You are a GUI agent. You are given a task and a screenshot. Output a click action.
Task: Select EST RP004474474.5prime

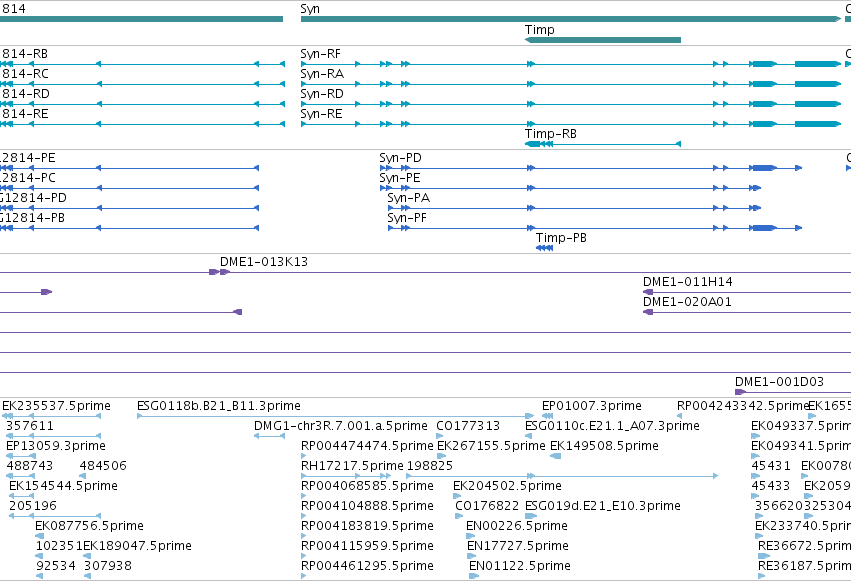click(x=367, y=446)
